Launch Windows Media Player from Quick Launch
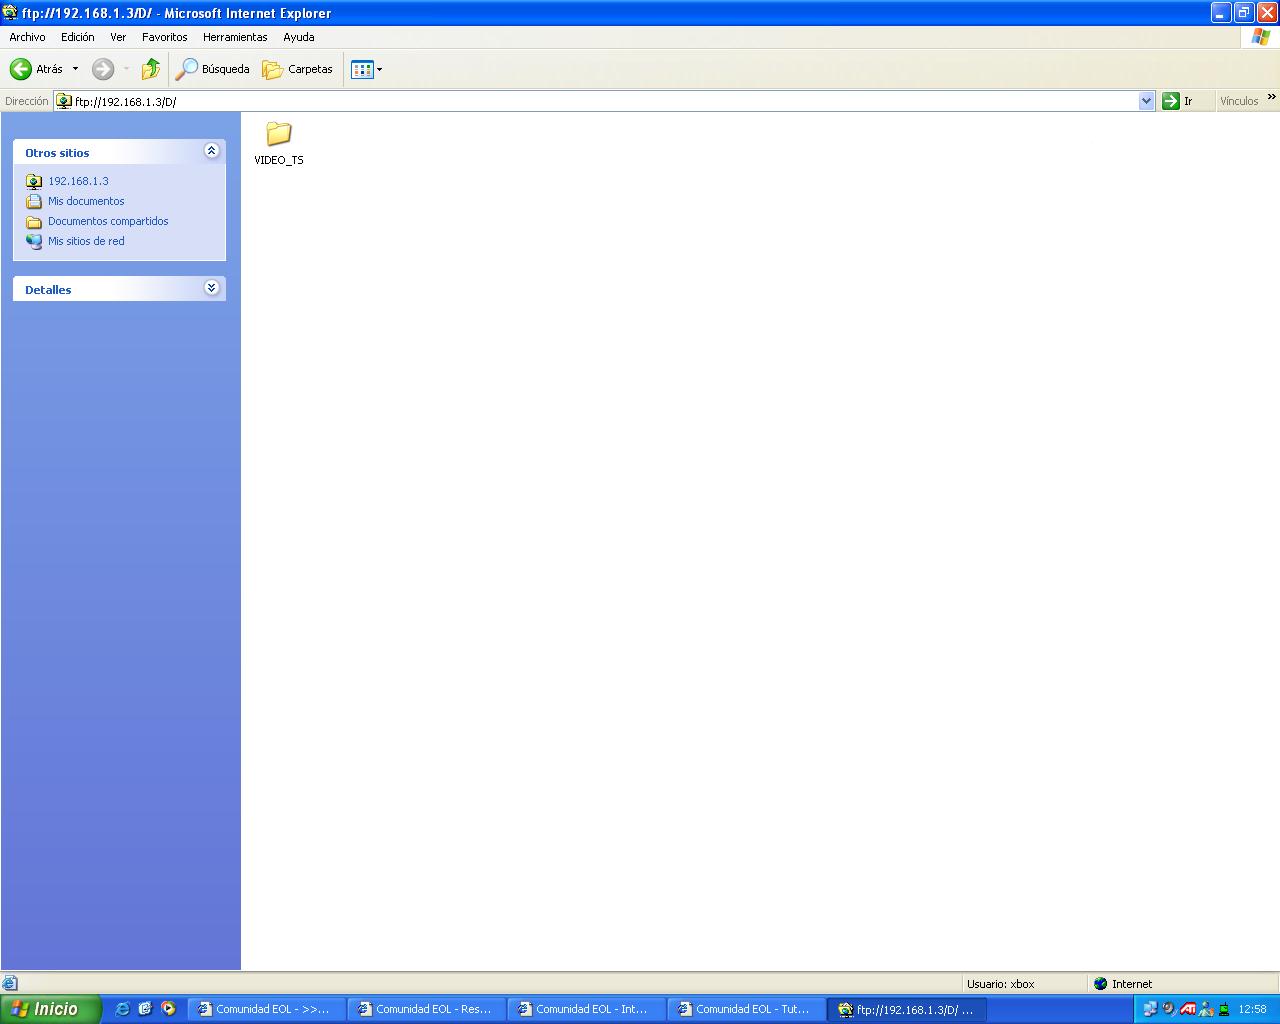 tap(168, 1009)
